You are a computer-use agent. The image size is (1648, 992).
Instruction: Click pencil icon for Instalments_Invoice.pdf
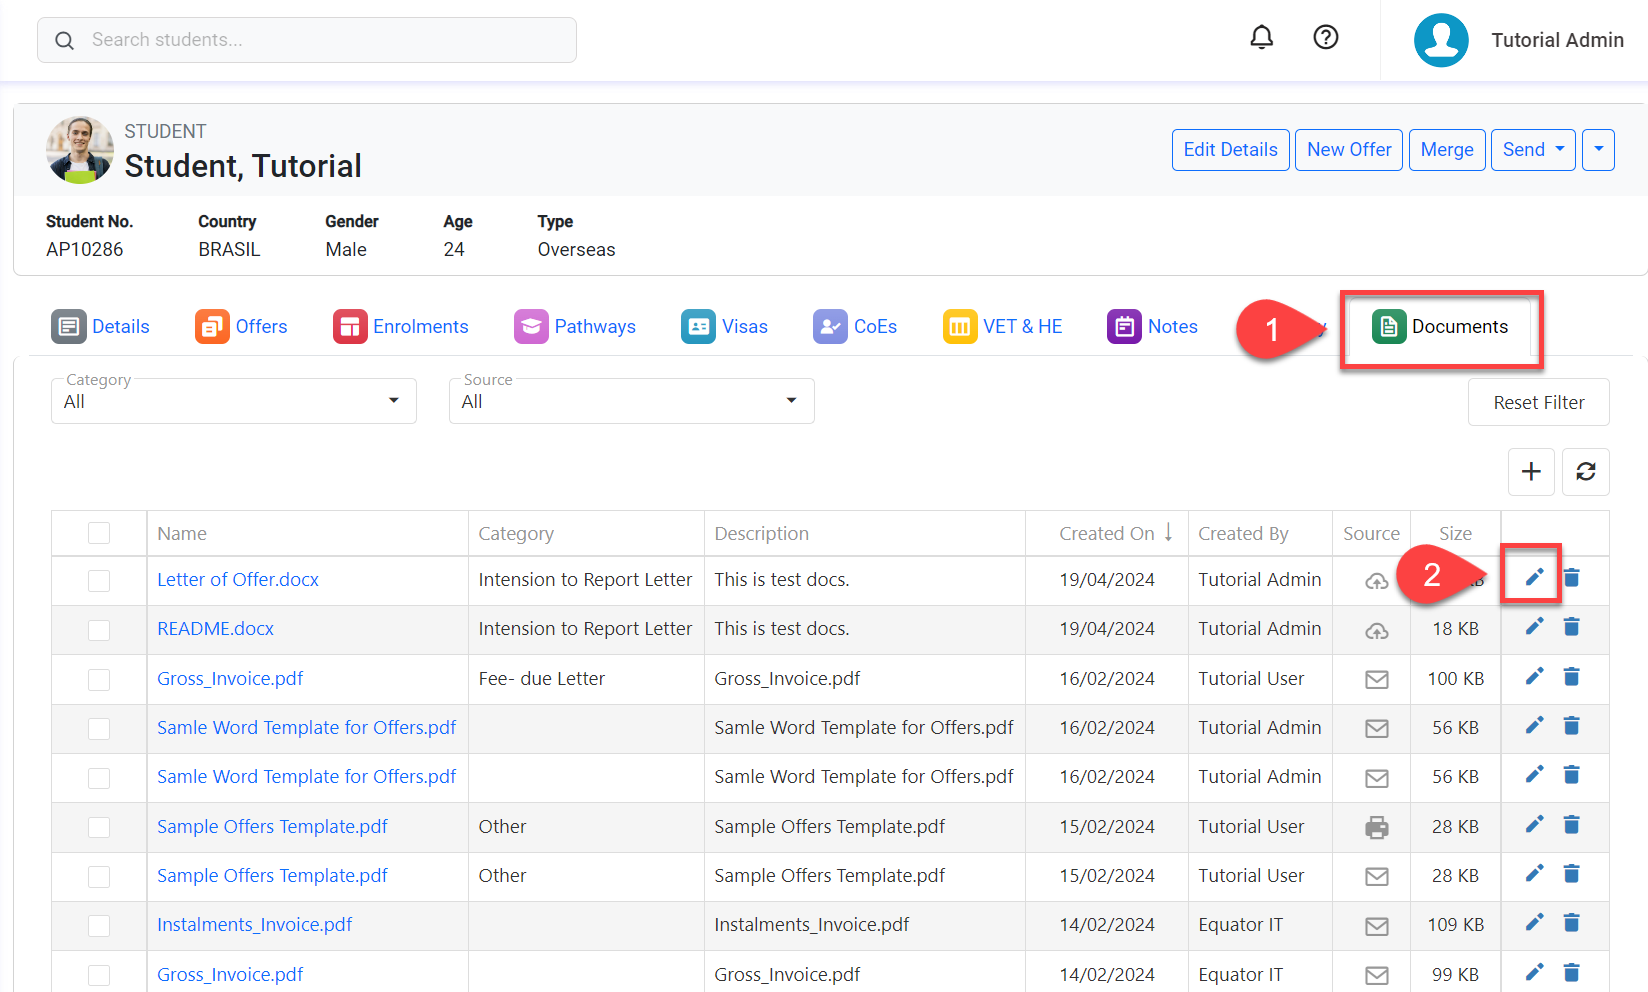(x=1534, y=922)
